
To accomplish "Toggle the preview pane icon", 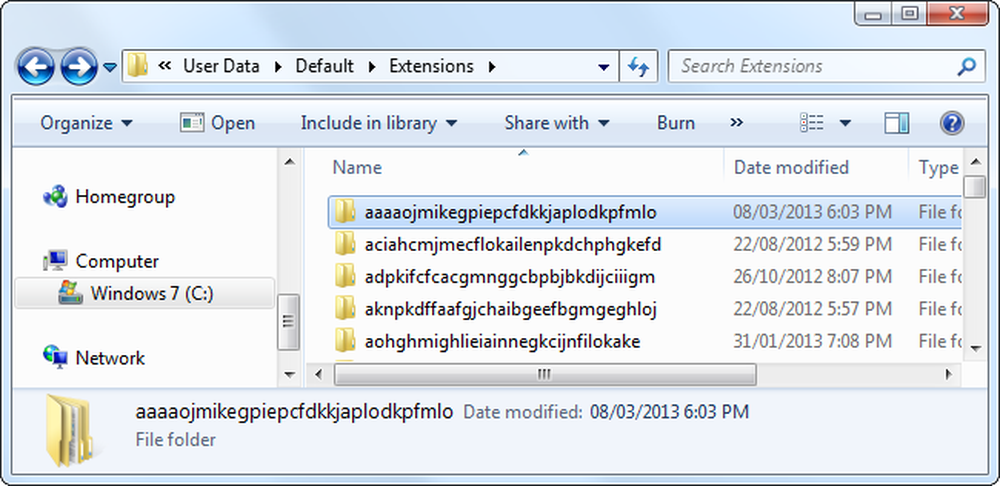I will [897, 123].
